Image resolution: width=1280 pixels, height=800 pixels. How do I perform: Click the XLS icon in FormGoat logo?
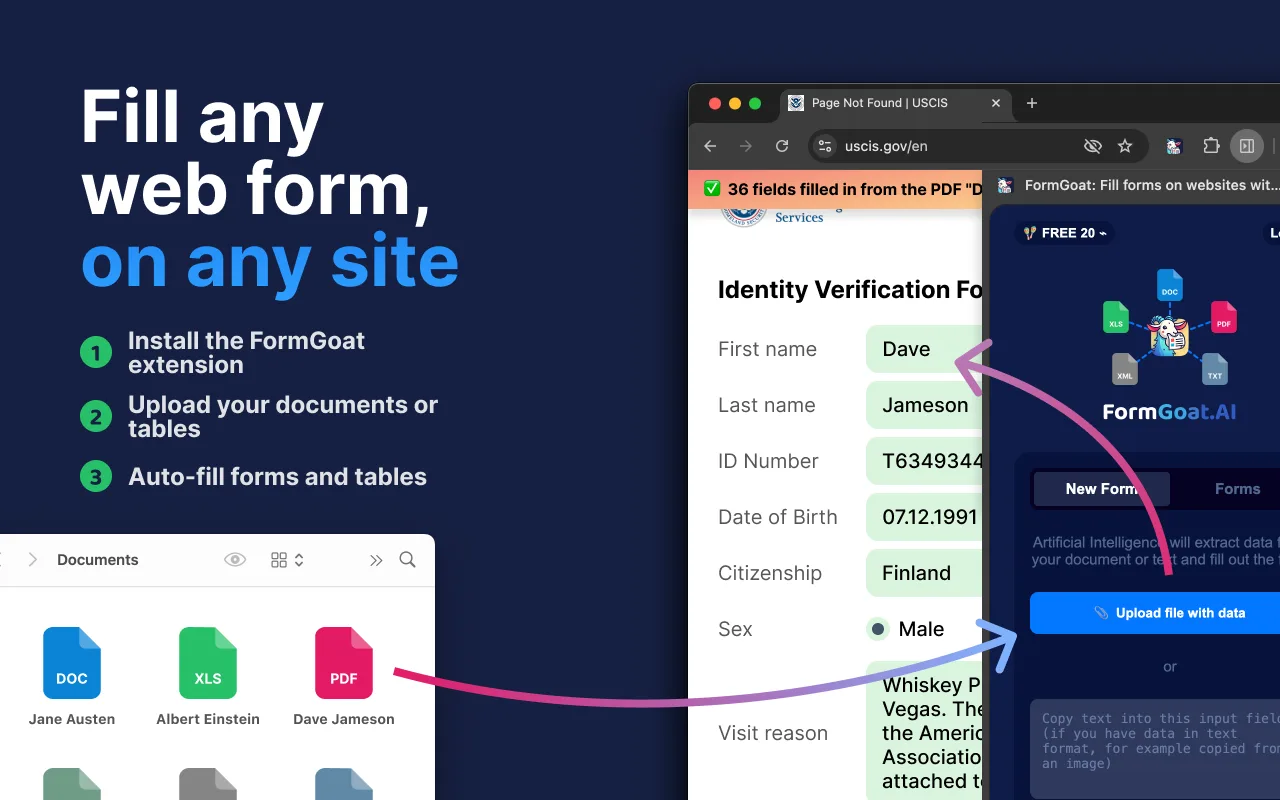pyautogui.click(x=1116, y=317)
